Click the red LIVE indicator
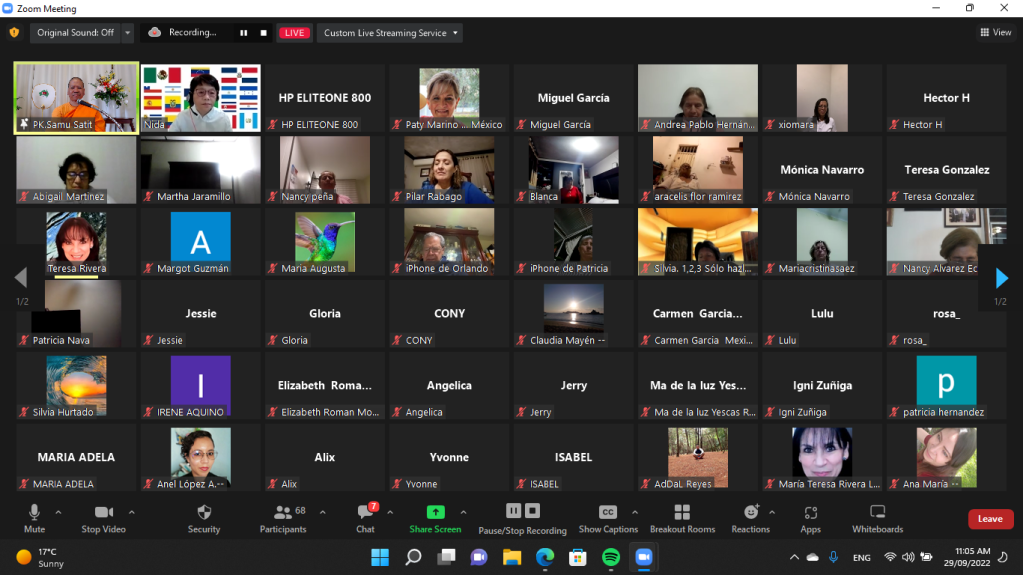Screen dimensions: 1023x575 click(x=294, y=33)
